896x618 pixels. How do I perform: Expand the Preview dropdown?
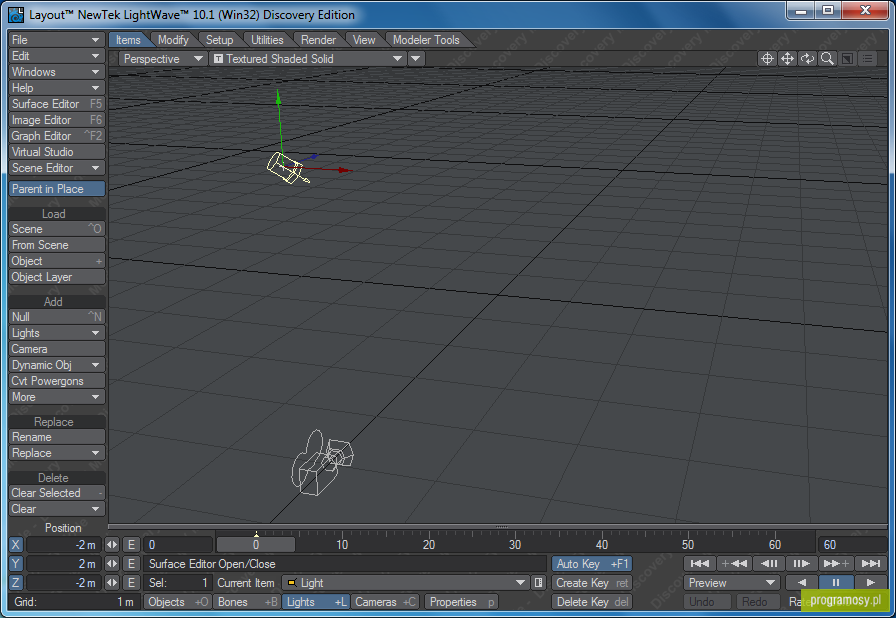731,583
